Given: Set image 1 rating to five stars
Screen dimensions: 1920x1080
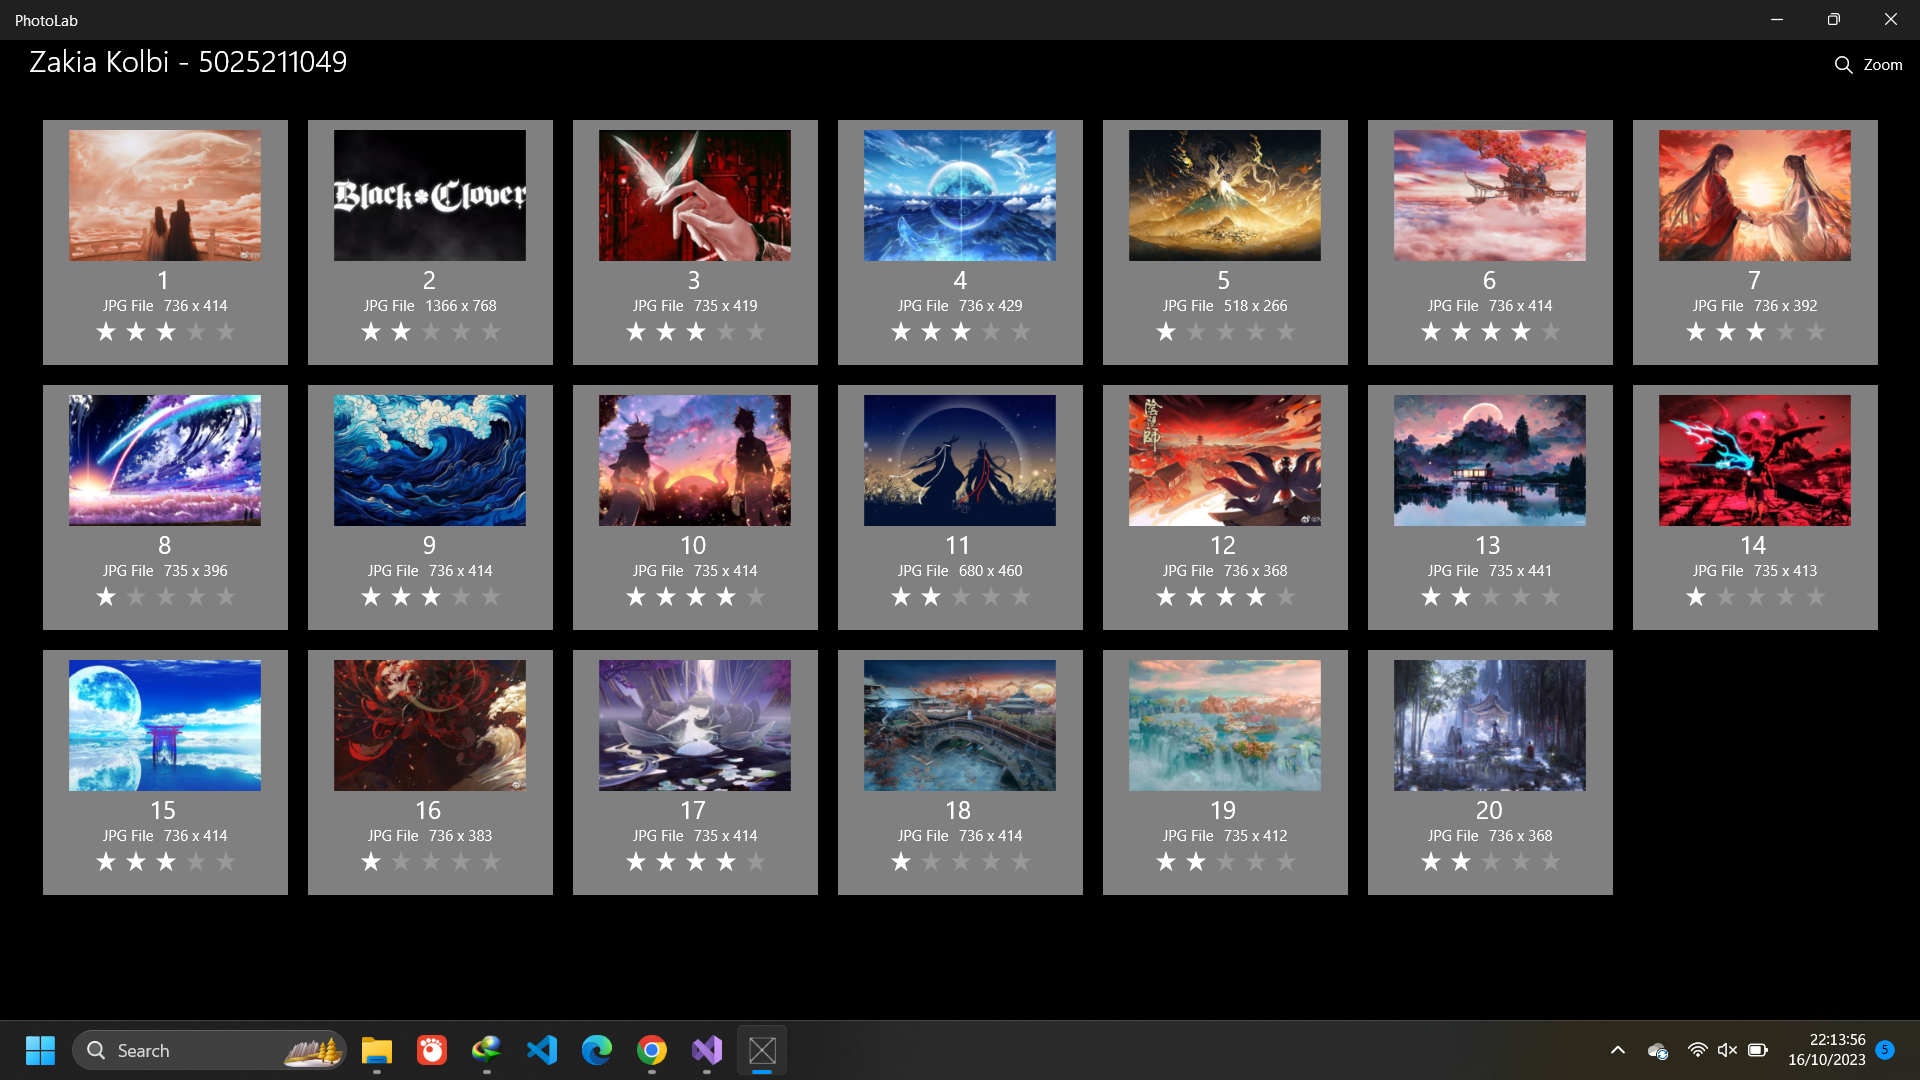Looking at the screenshot, I should coord(226,332).
